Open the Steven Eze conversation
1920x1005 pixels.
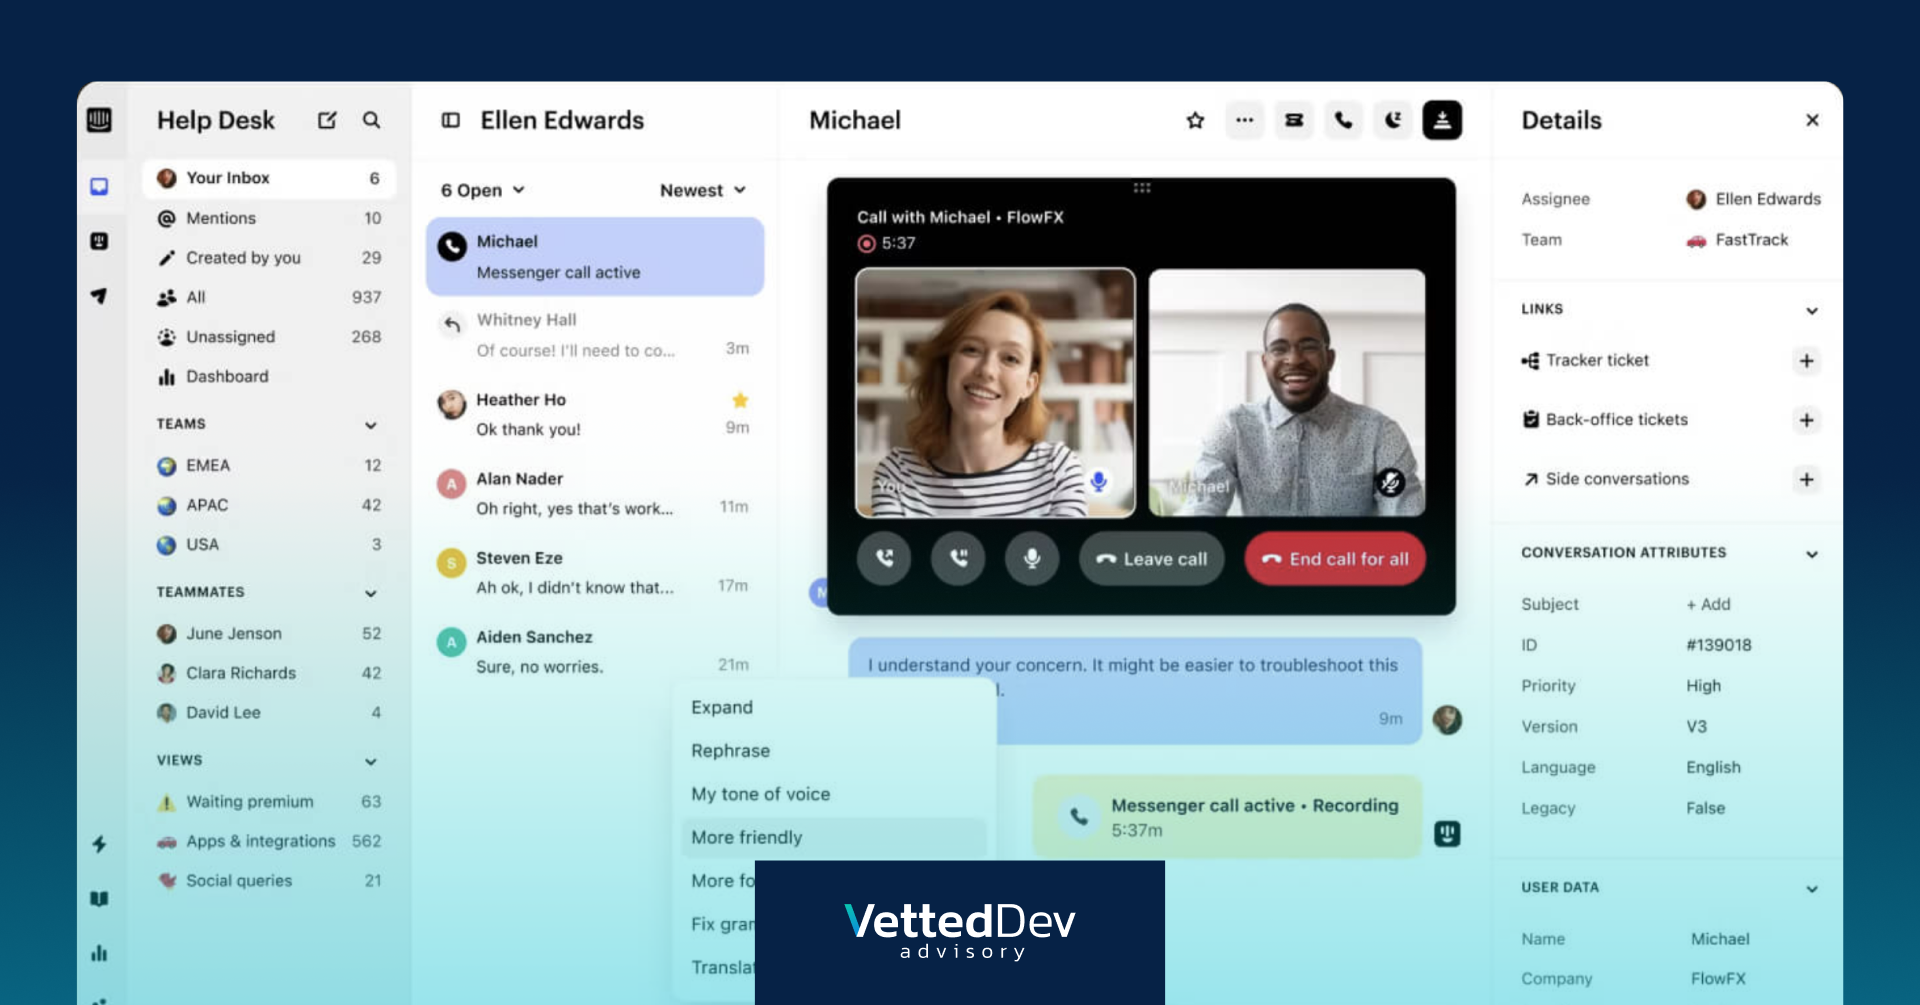coord(595,572)
